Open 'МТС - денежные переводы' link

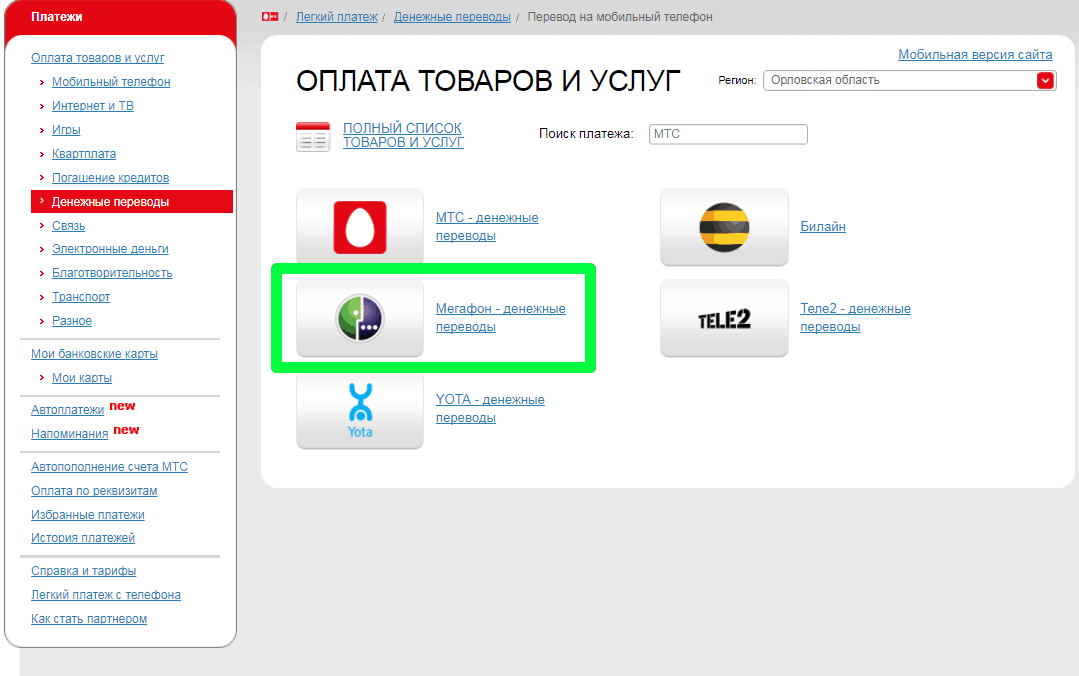click(x=487, y=226)
